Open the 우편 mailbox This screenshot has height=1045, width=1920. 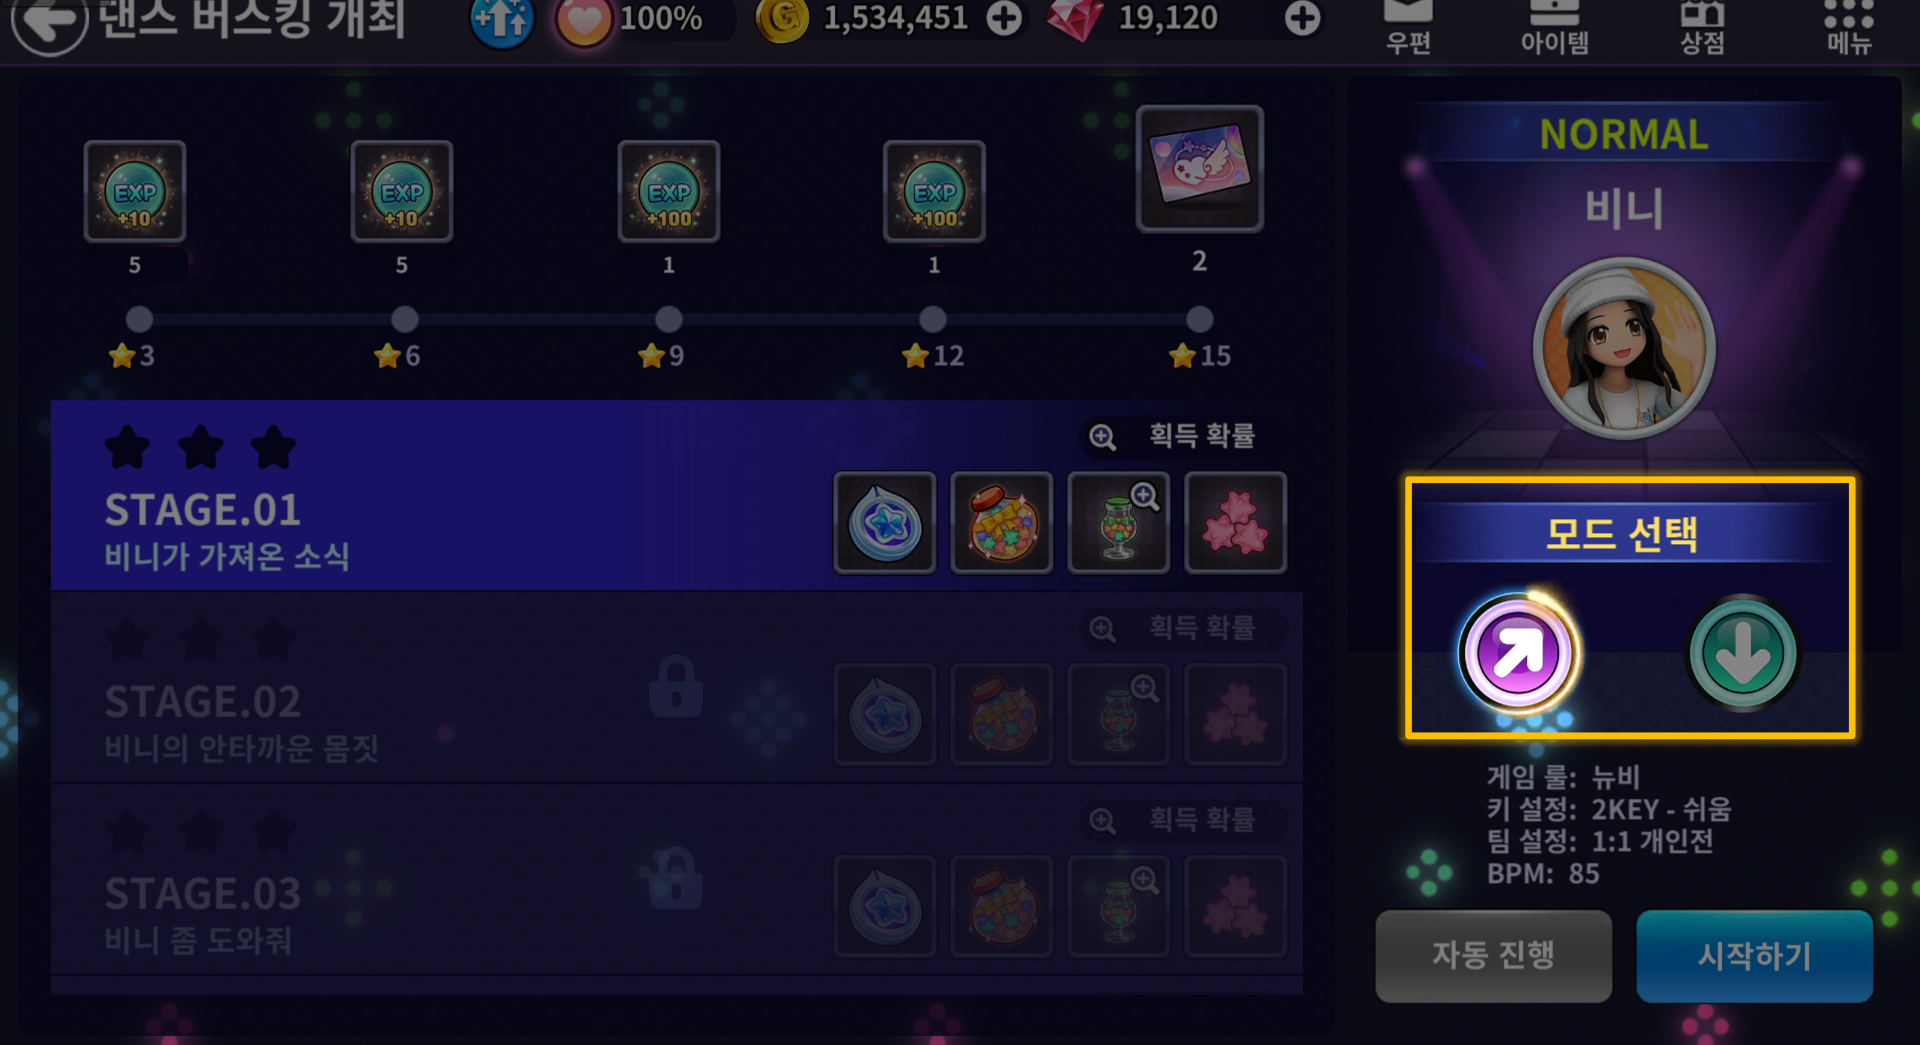coord(1408,27)
